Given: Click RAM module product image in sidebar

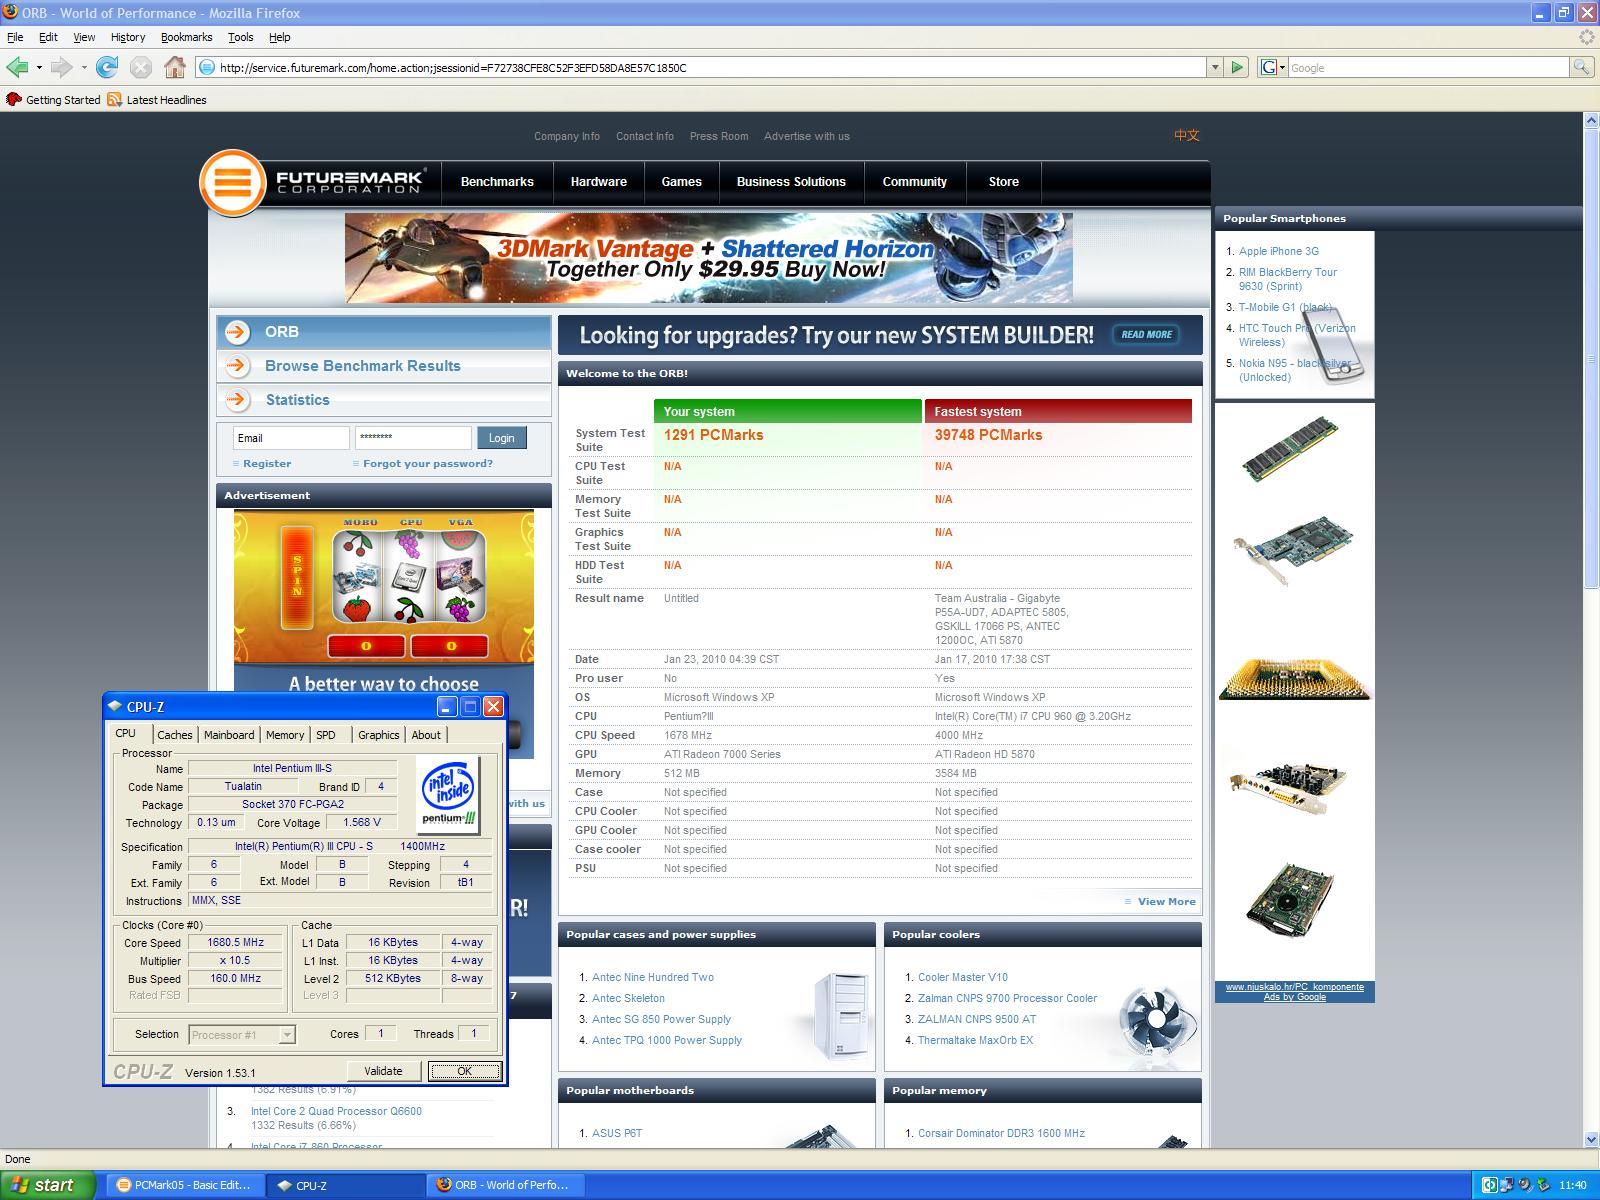Looking at the screenshot, I should [1290, 449].
